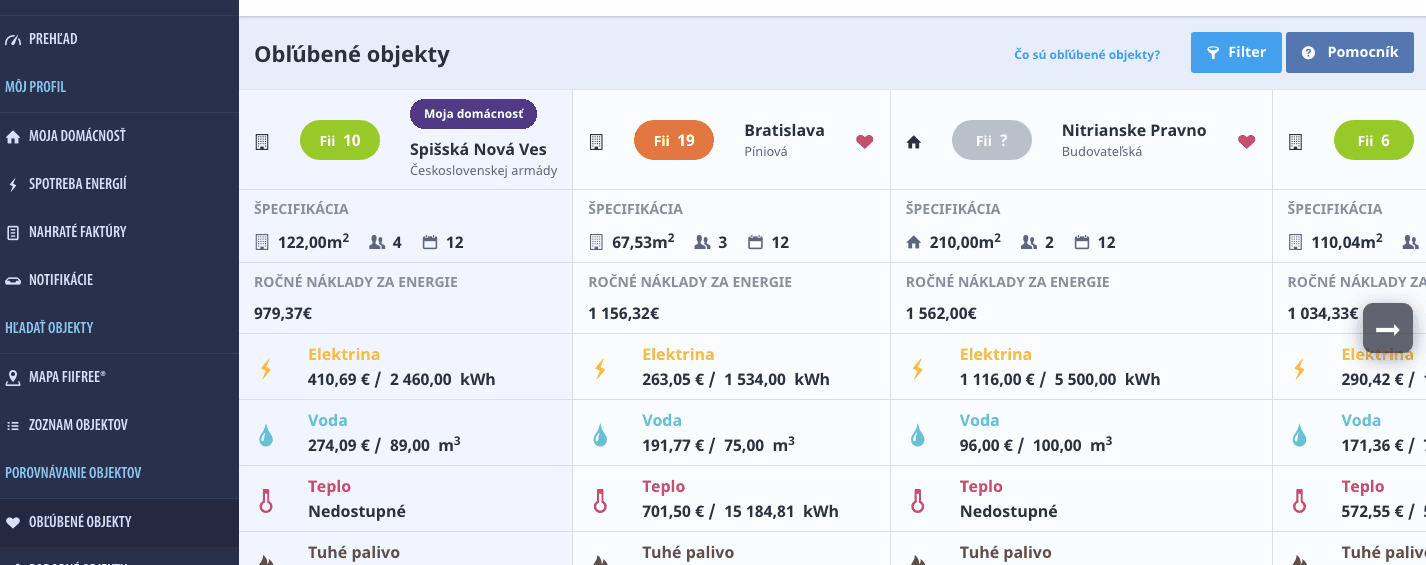Select Obľúbené objekty in sidebar
Screen dimensions: 1426x565
[x=80, y=522]
